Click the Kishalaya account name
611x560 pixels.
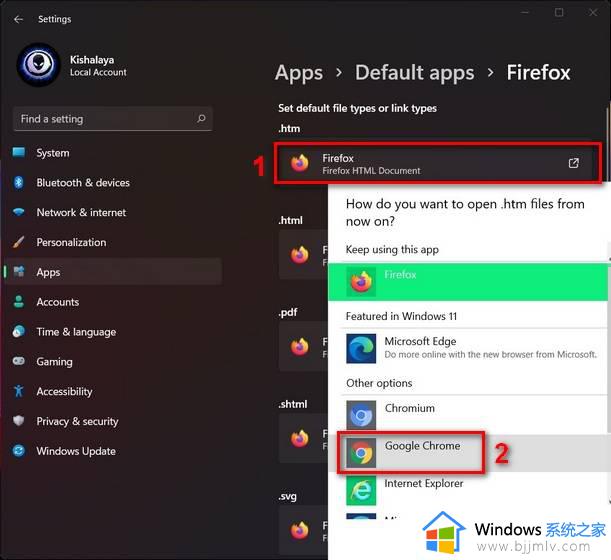coord(92,60)
